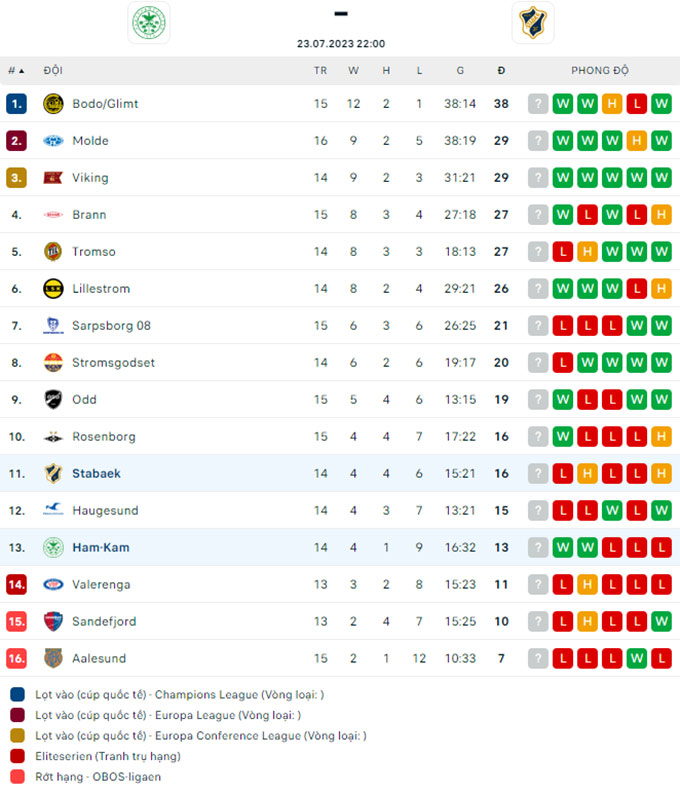680x794 pixels.
Task: Open the Odd club shield icon
Action: tap(53, 400)
